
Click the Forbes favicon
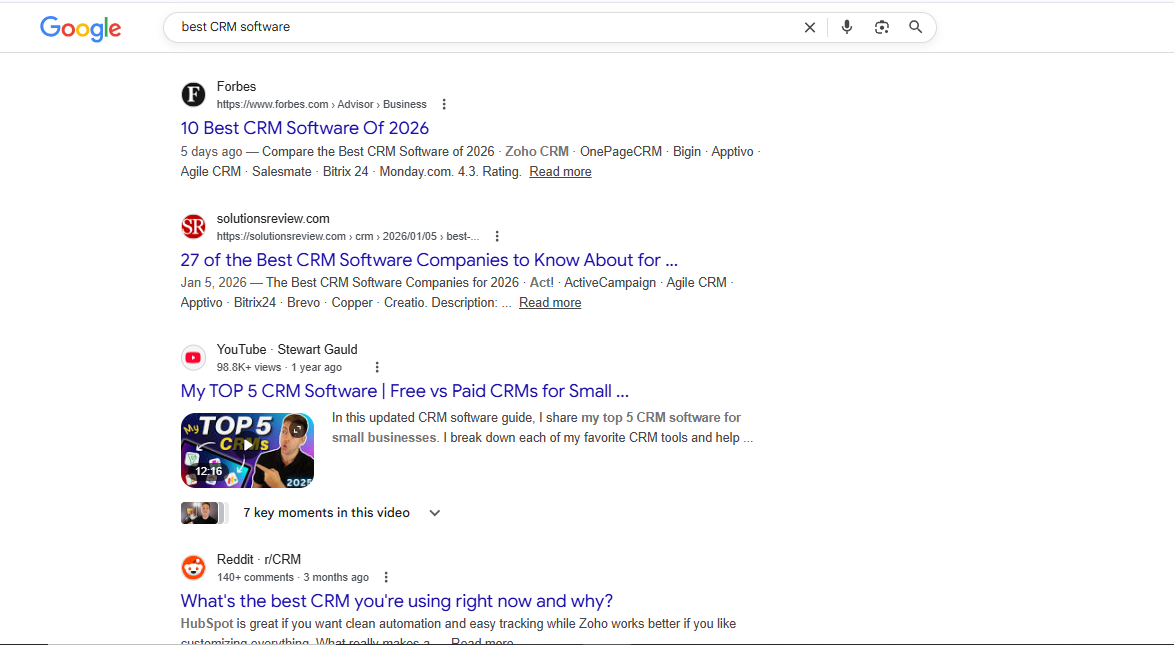193,94
